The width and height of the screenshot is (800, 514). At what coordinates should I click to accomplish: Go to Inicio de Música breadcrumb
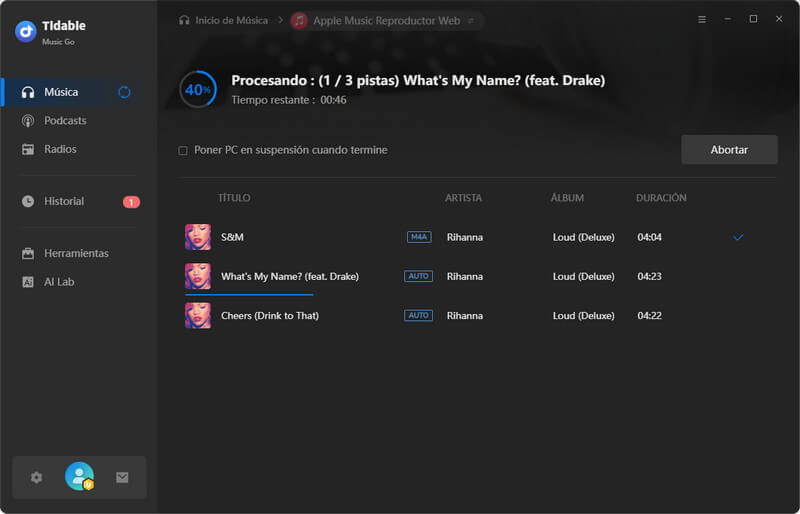229,20
